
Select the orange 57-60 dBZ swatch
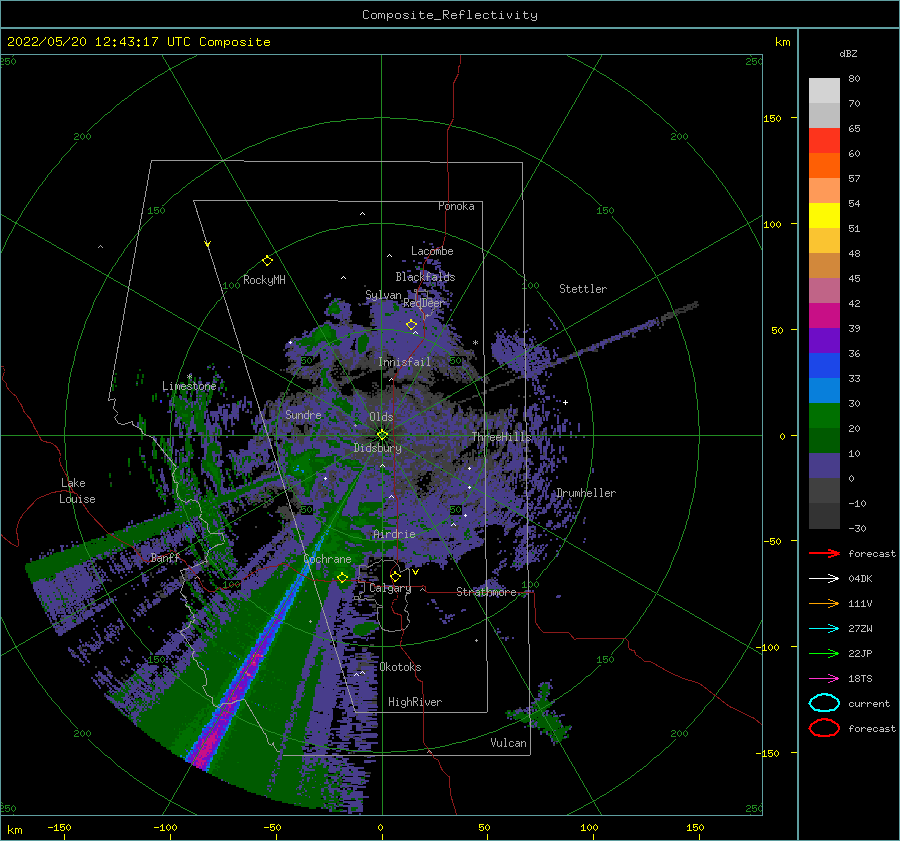coord(824,166)
